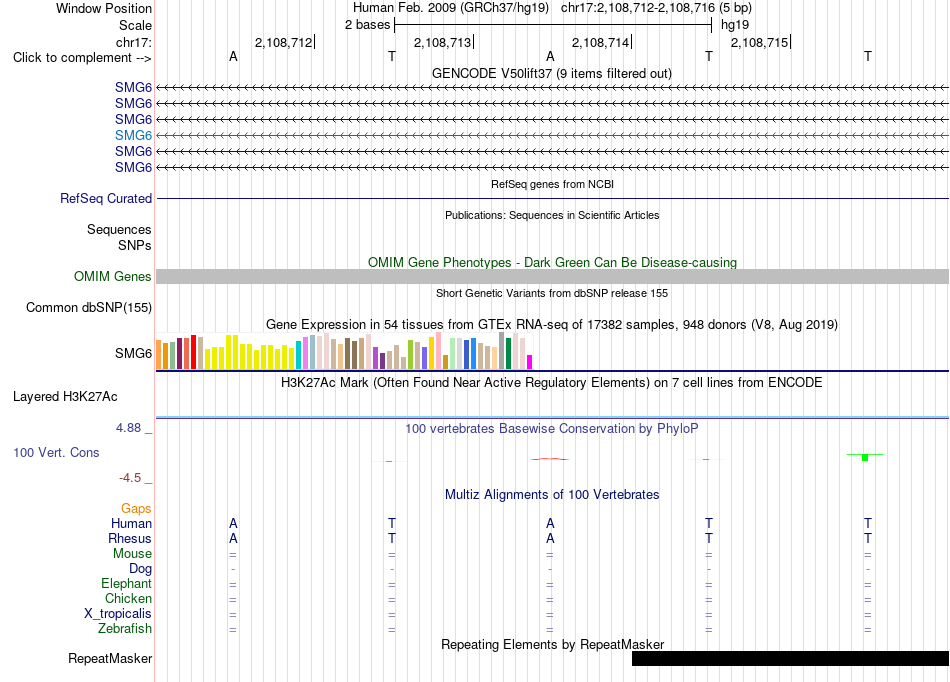Click the RepeatMasker track label
The image size is (950, 682).
[110, 658]
